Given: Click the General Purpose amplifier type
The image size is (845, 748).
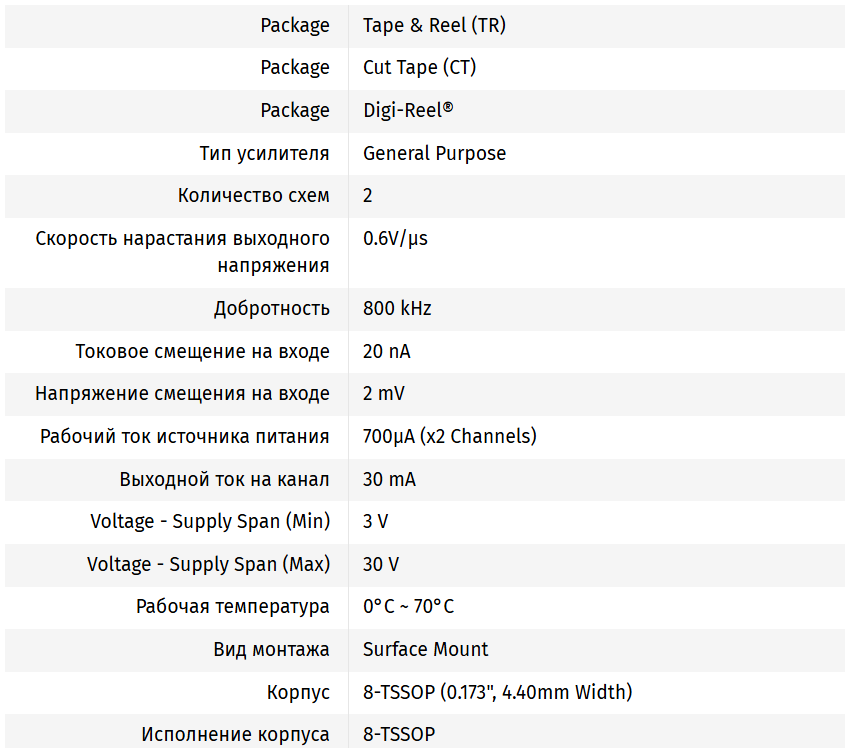Looking at the screenshot, I should tap(434, 153).
